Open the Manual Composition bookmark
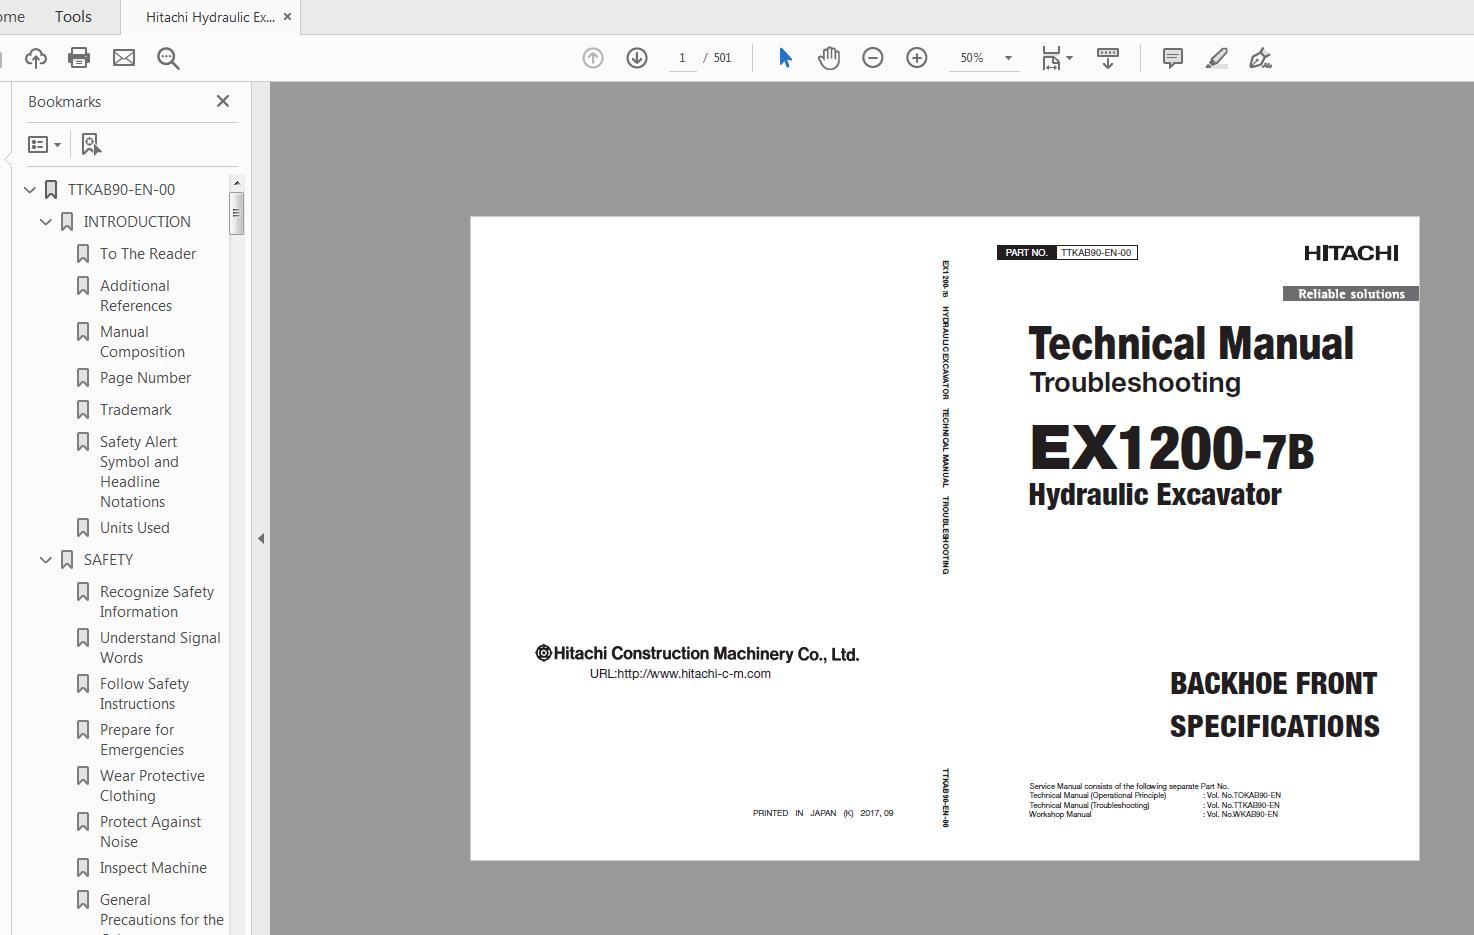The width and height of the screenshot is (1474, 935). (142, 341)
